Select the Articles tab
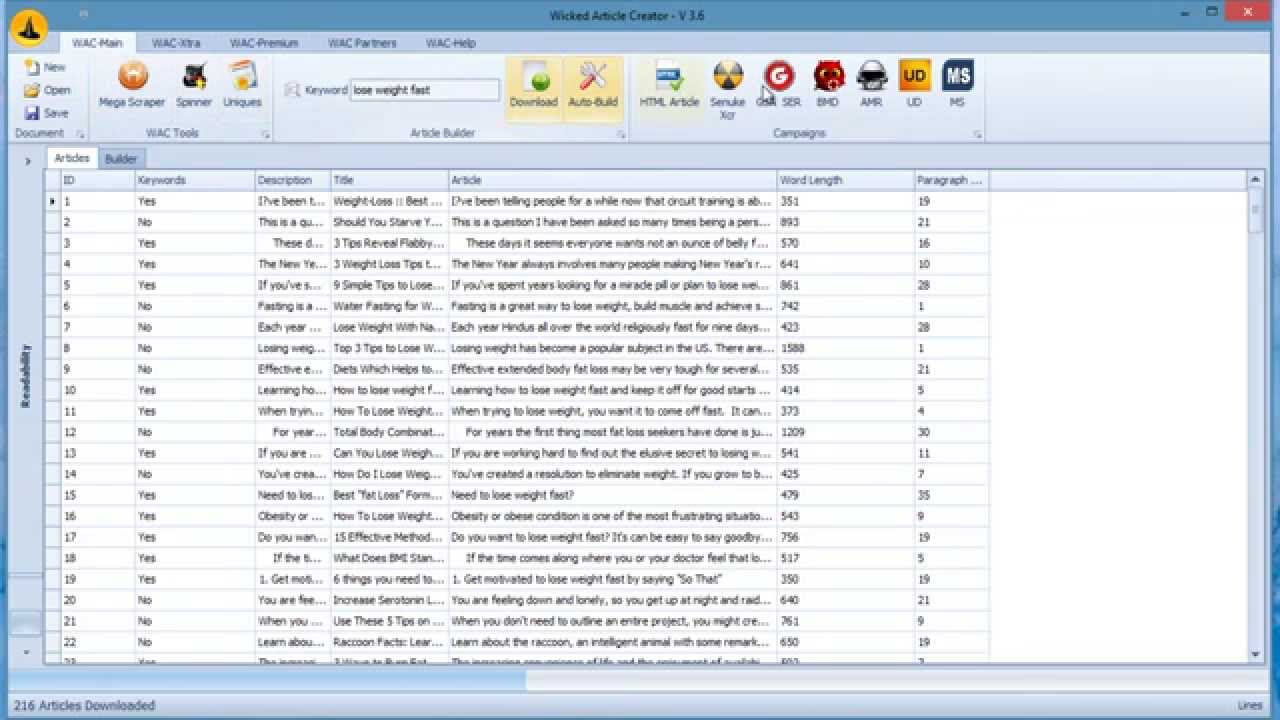Viewport: 1280px width, 720px height. click(x=72, y=158)
